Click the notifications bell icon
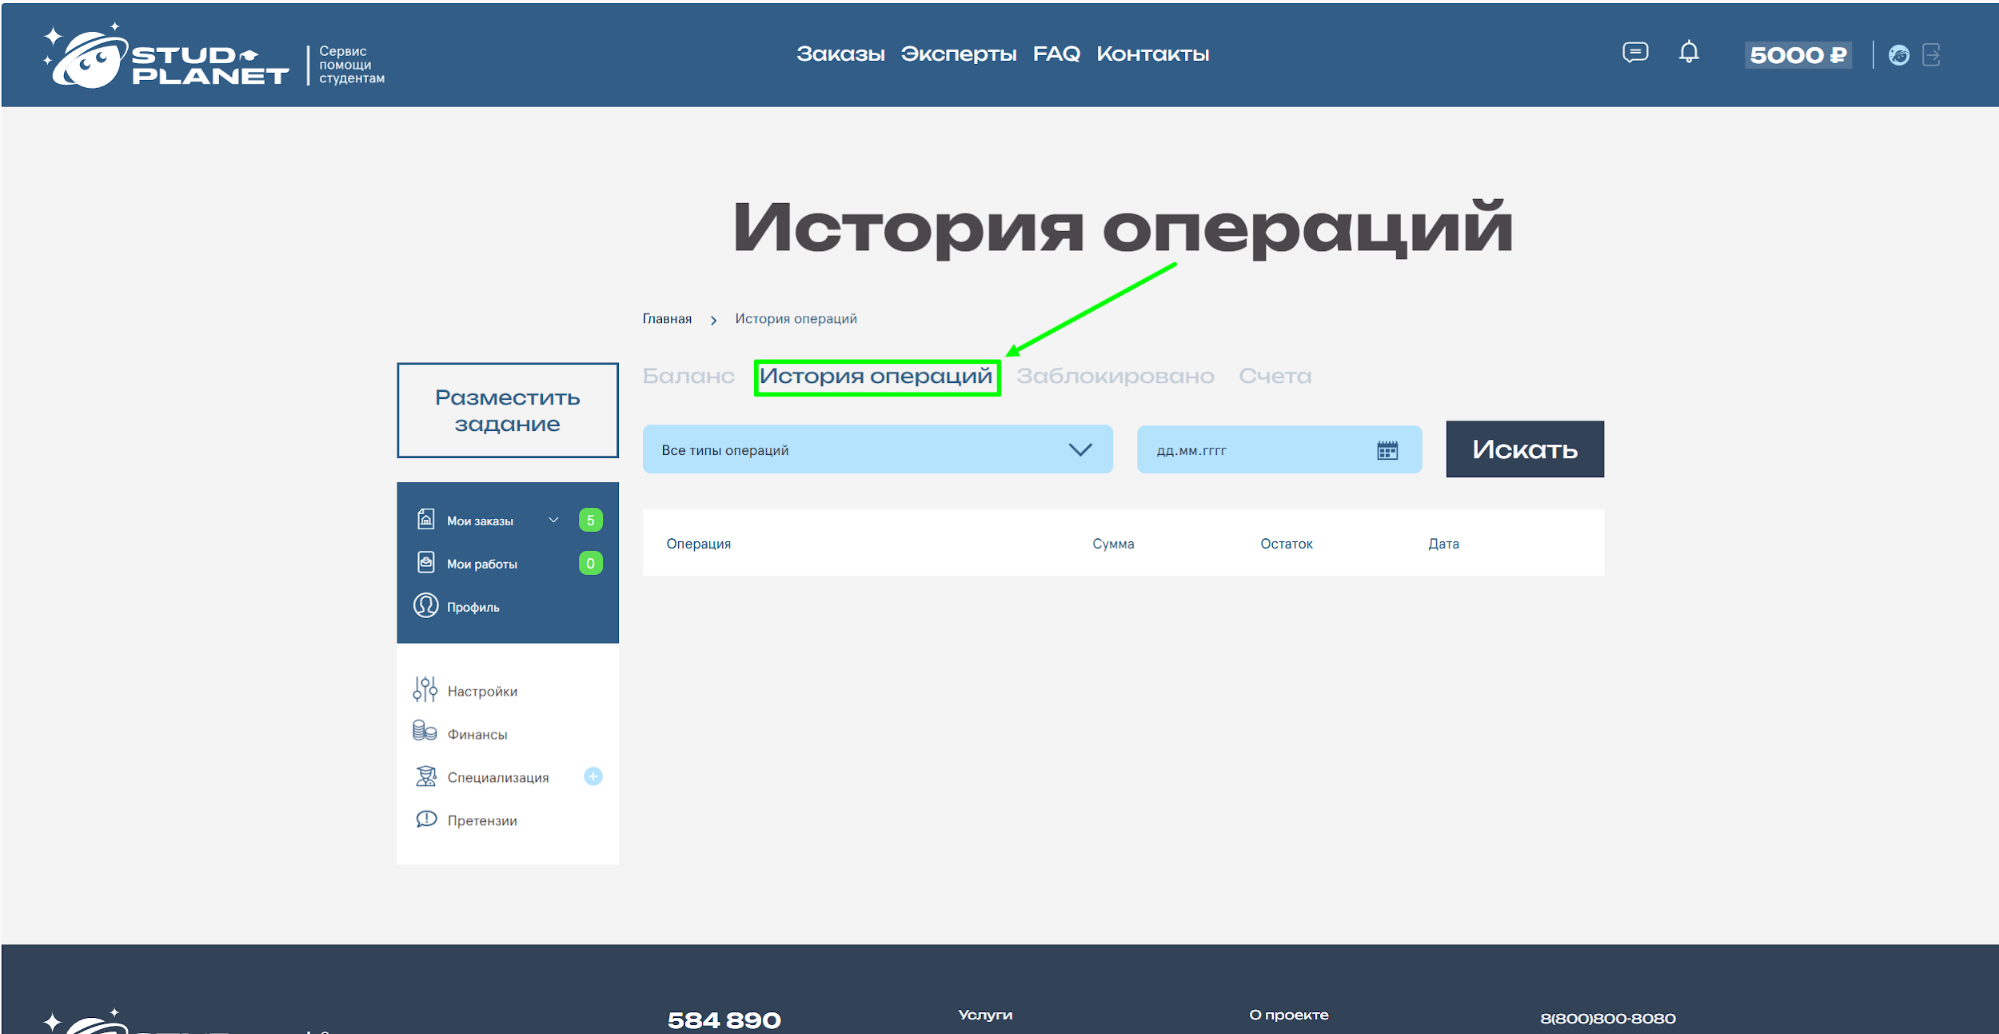 (x=1689, y=52)
